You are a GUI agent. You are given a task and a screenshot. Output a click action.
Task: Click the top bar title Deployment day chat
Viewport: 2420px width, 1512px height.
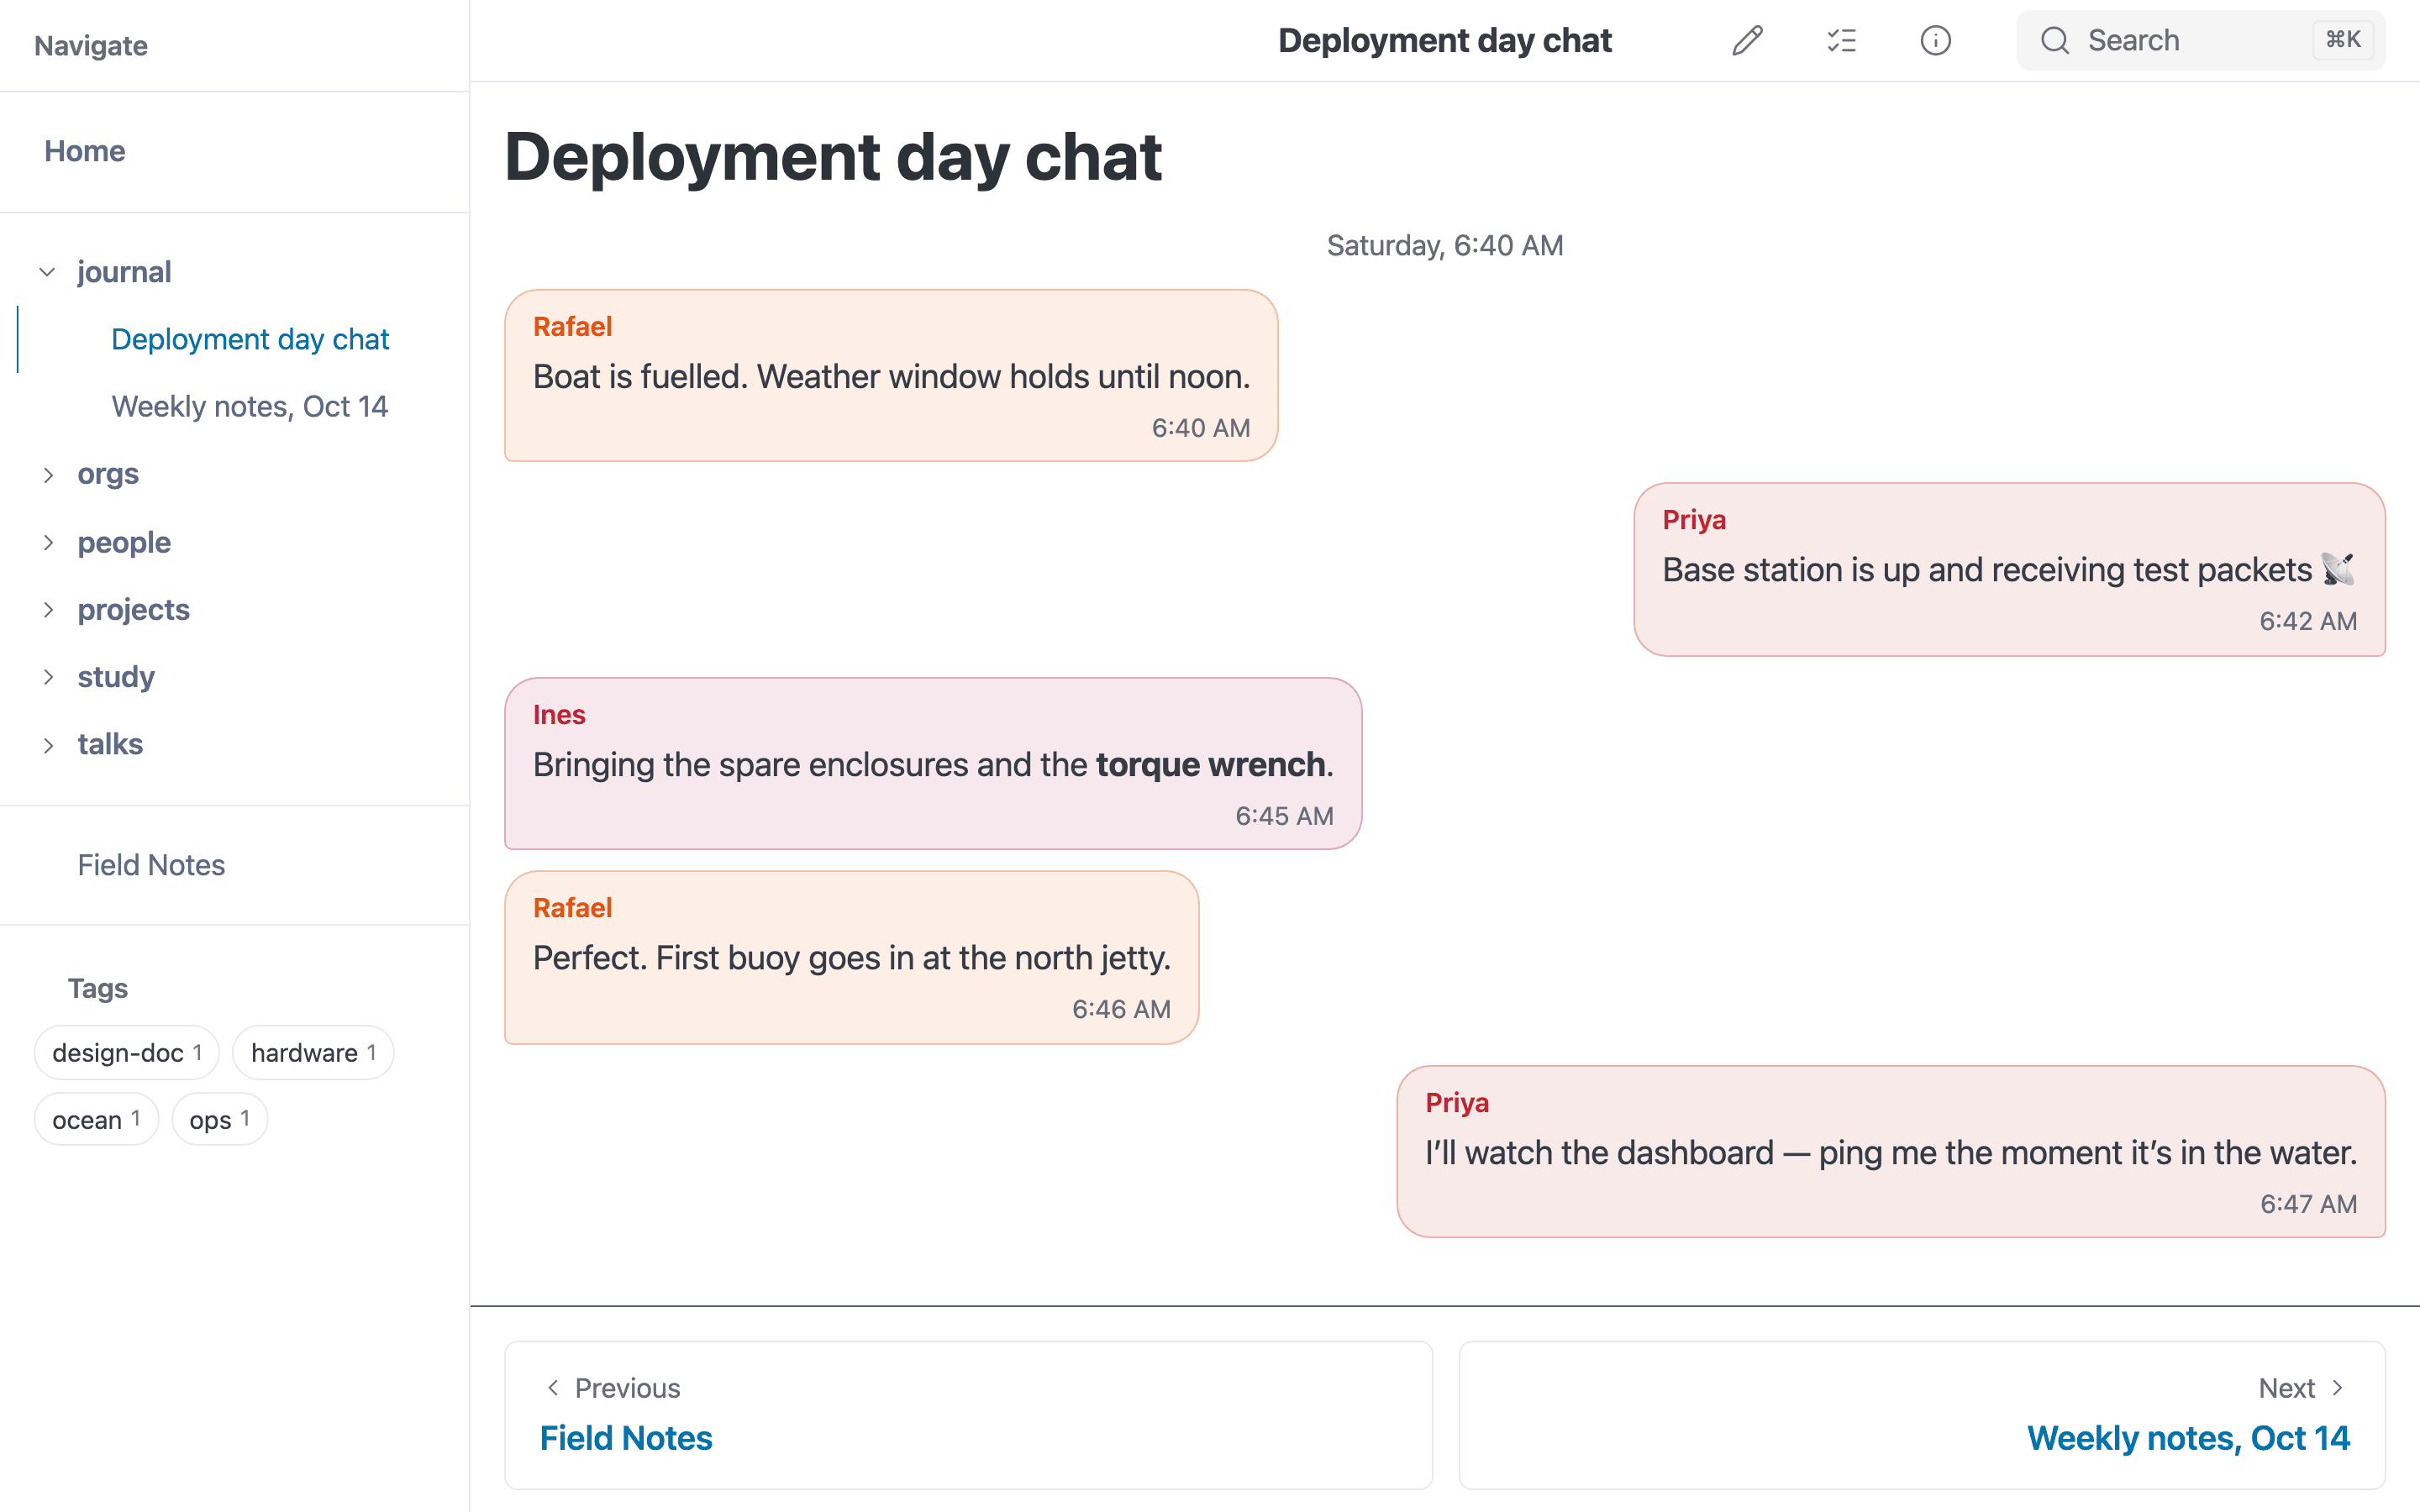(1445, 41)
